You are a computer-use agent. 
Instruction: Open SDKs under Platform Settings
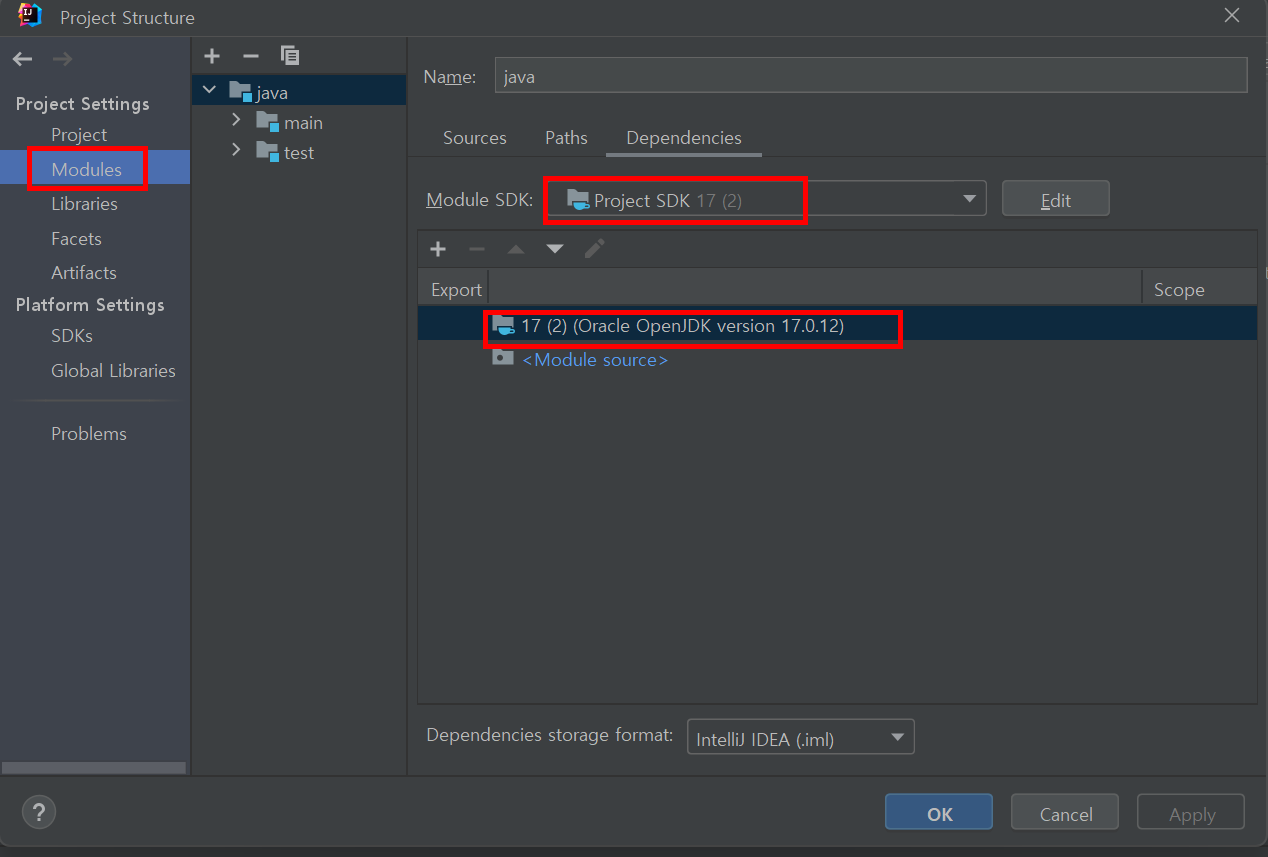click(72, 336)
